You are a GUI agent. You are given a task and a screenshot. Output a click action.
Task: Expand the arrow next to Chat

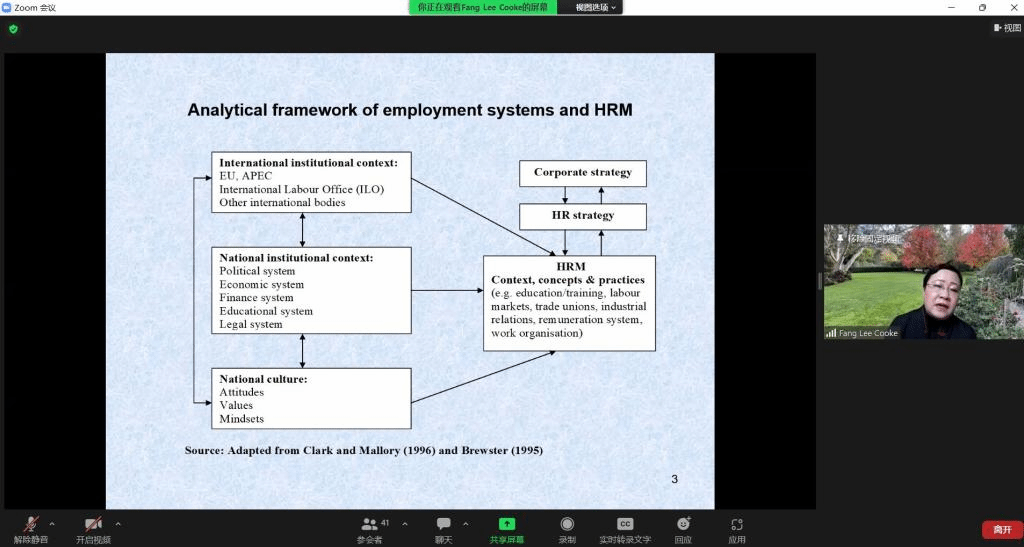(x=466, y=523)
